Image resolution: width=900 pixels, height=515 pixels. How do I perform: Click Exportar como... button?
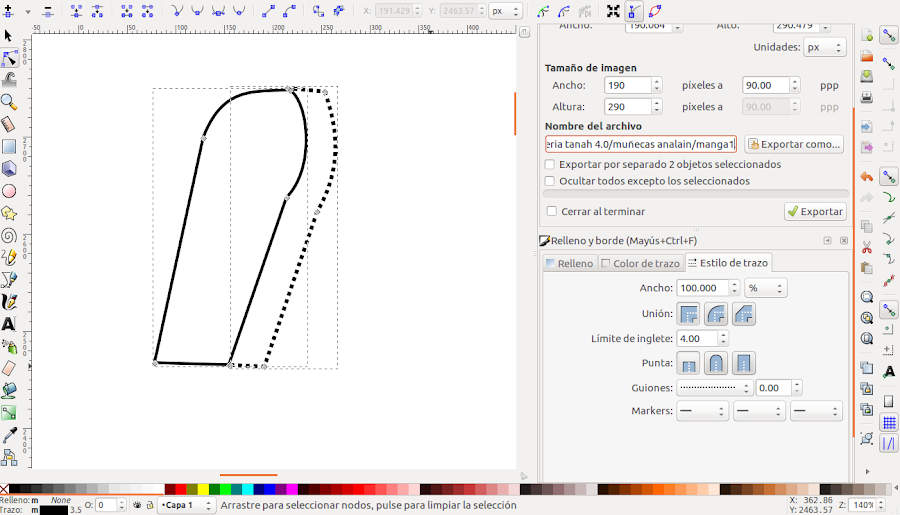point(794,144)
